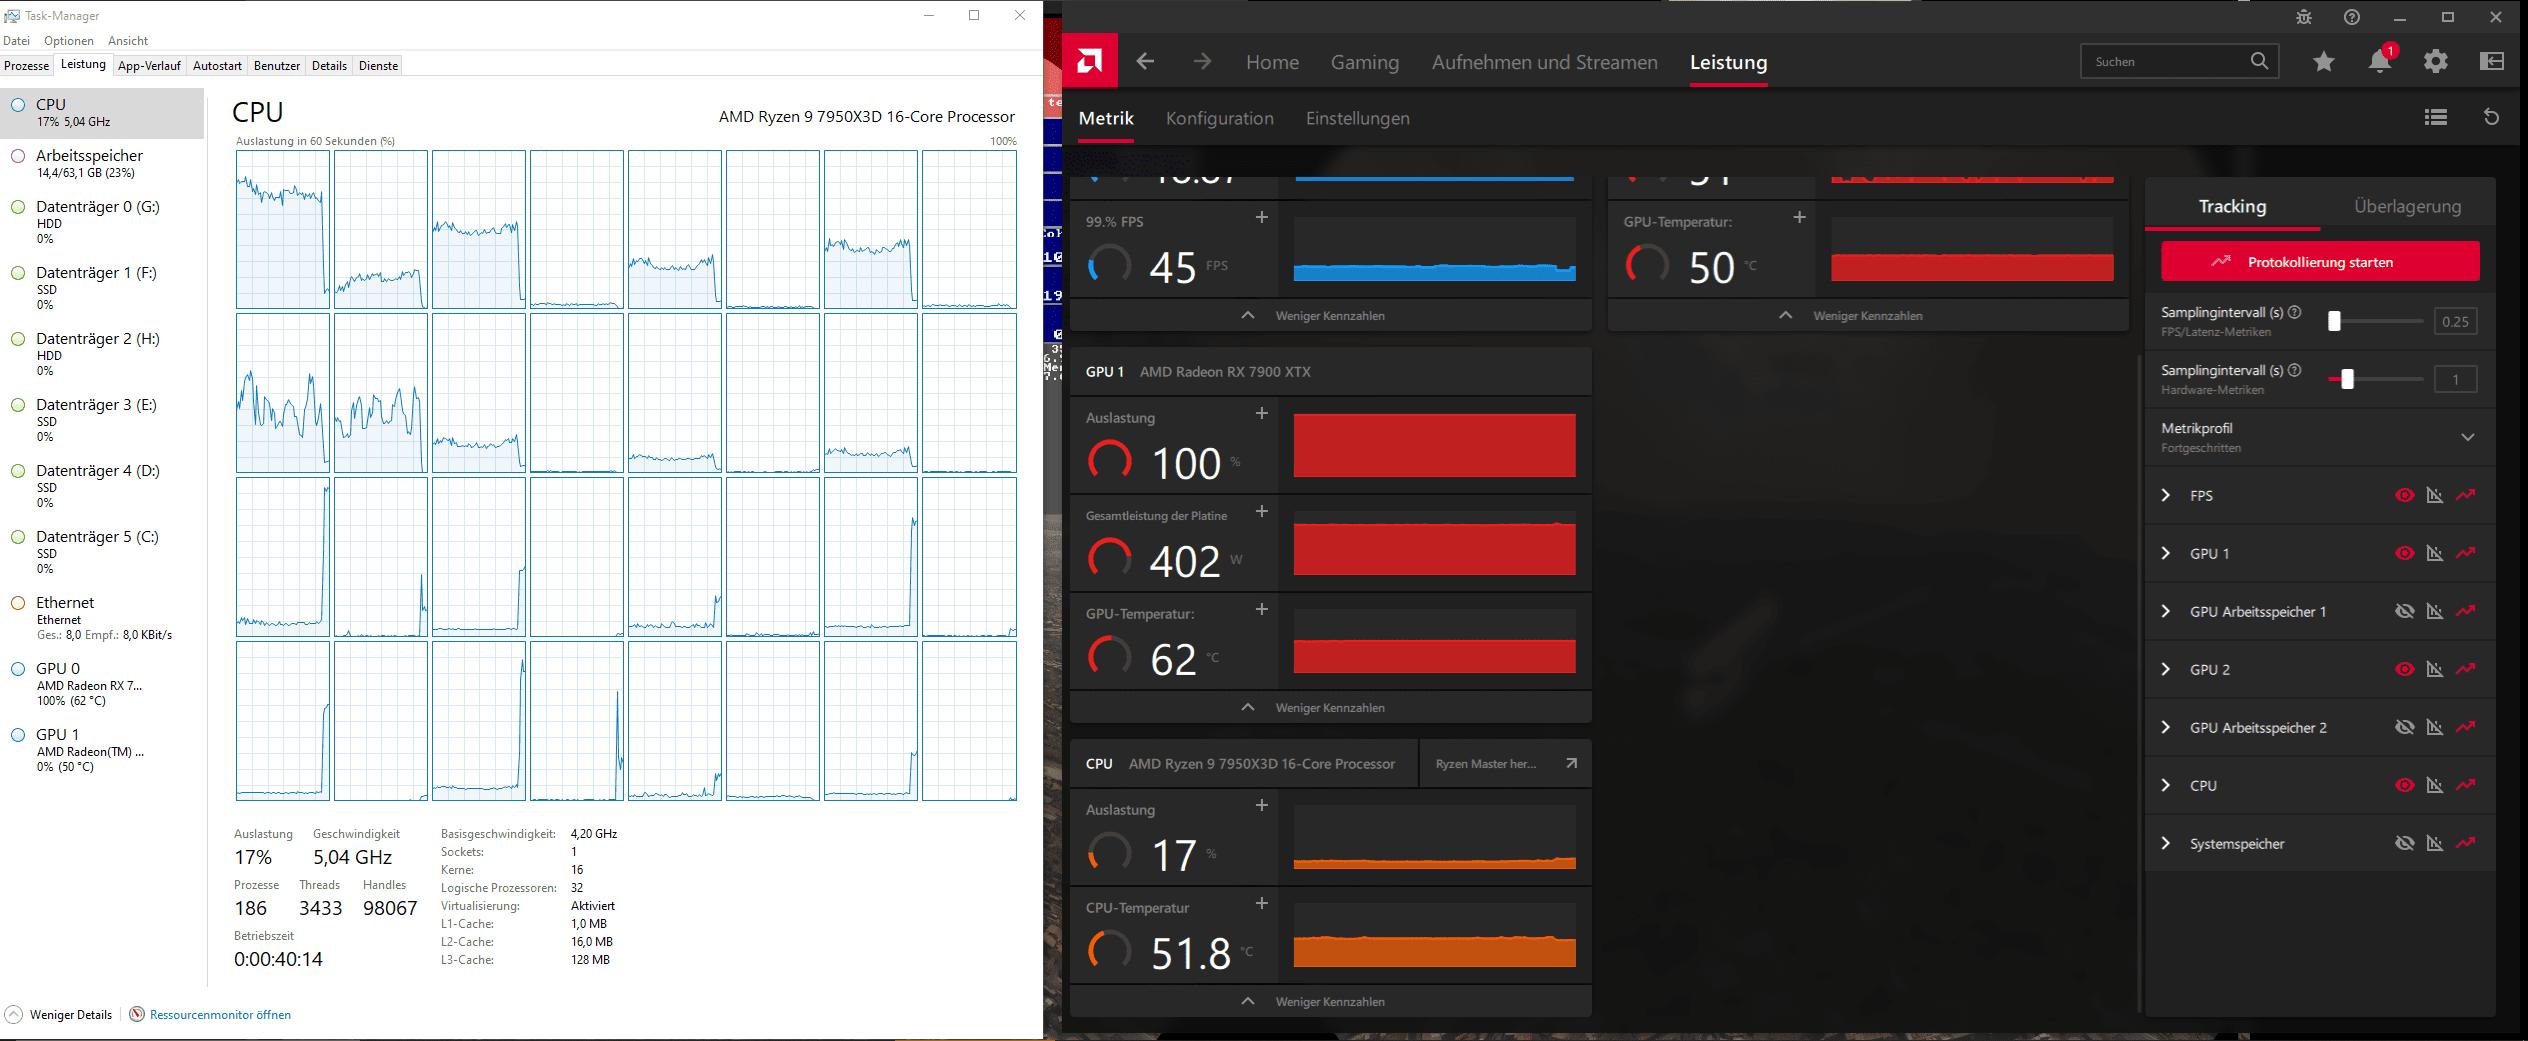Open notifications via the bell icon

pyautogui.click(x=2380, y=61)
